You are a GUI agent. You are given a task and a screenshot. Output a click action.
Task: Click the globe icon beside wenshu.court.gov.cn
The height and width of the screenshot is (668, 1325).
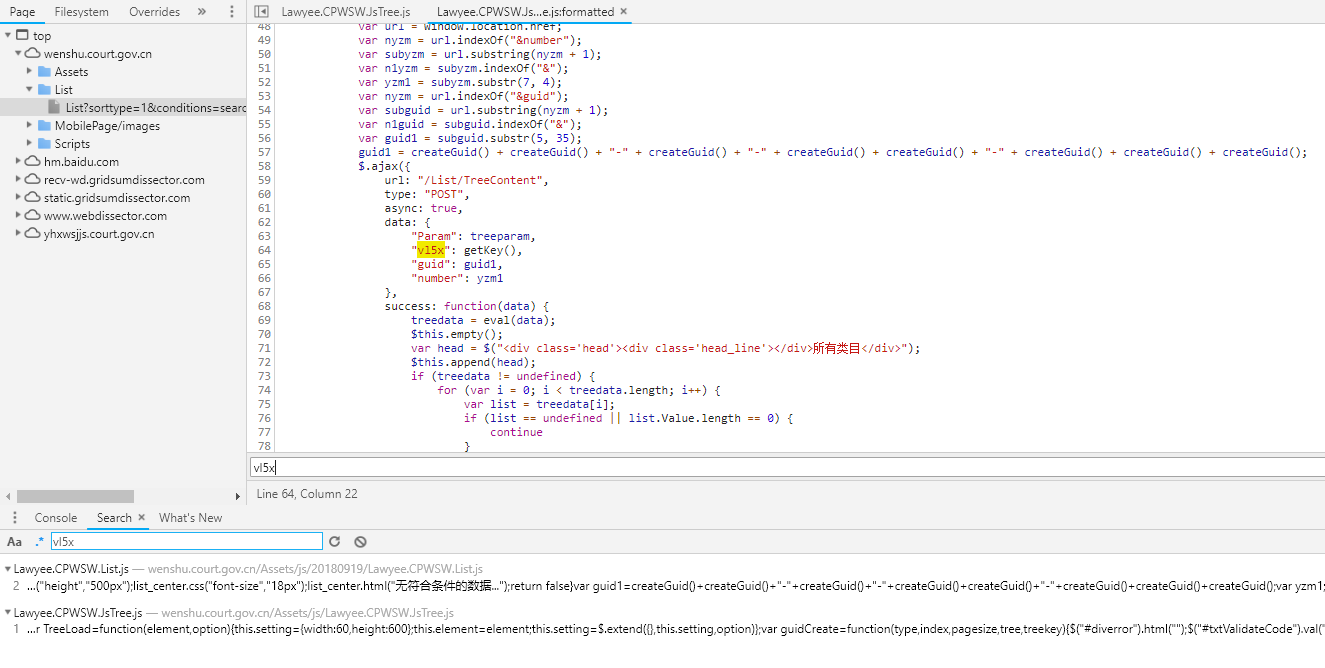tap(34, 53)
